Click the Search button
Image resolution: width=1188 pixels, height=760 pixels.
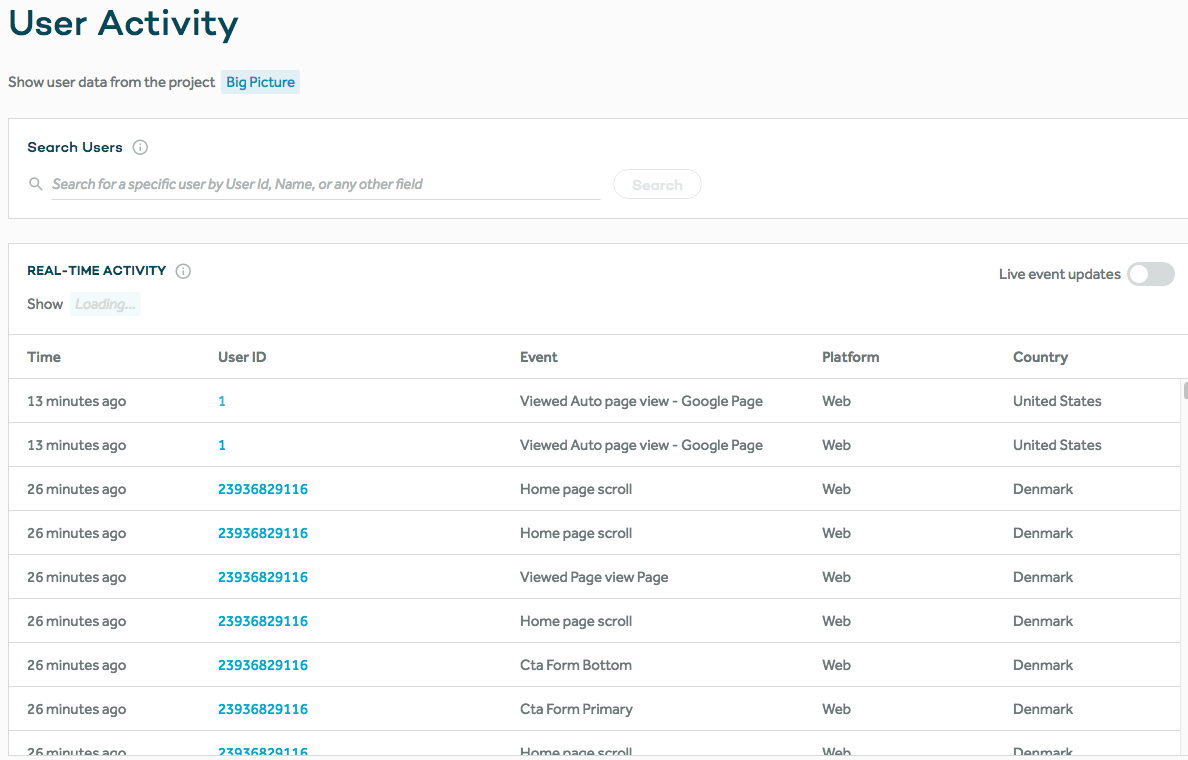pyautogui.click(x=657, y=185)
